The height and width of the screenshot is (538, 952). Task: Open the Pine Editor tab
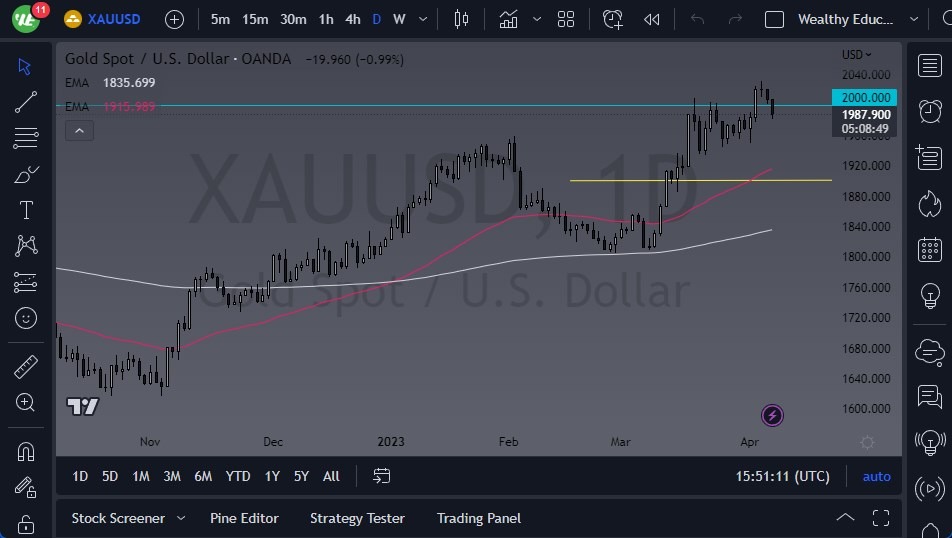point(244,518)
